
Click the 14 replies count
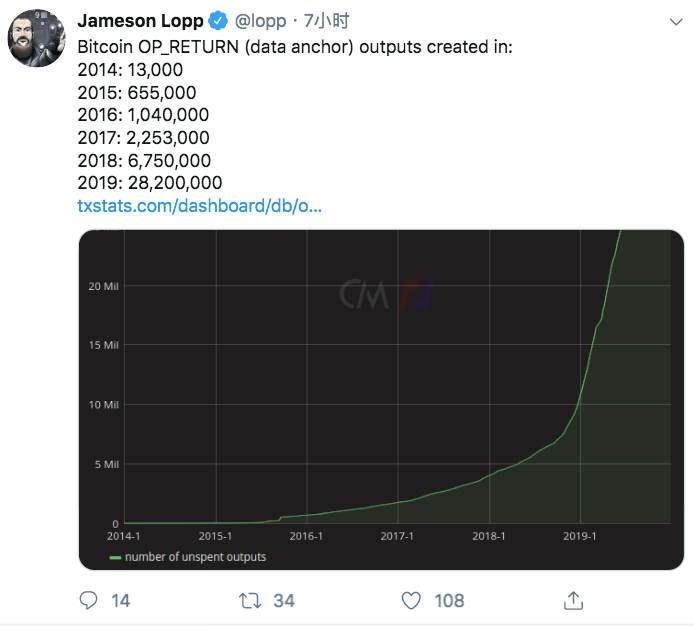point(120,601)
